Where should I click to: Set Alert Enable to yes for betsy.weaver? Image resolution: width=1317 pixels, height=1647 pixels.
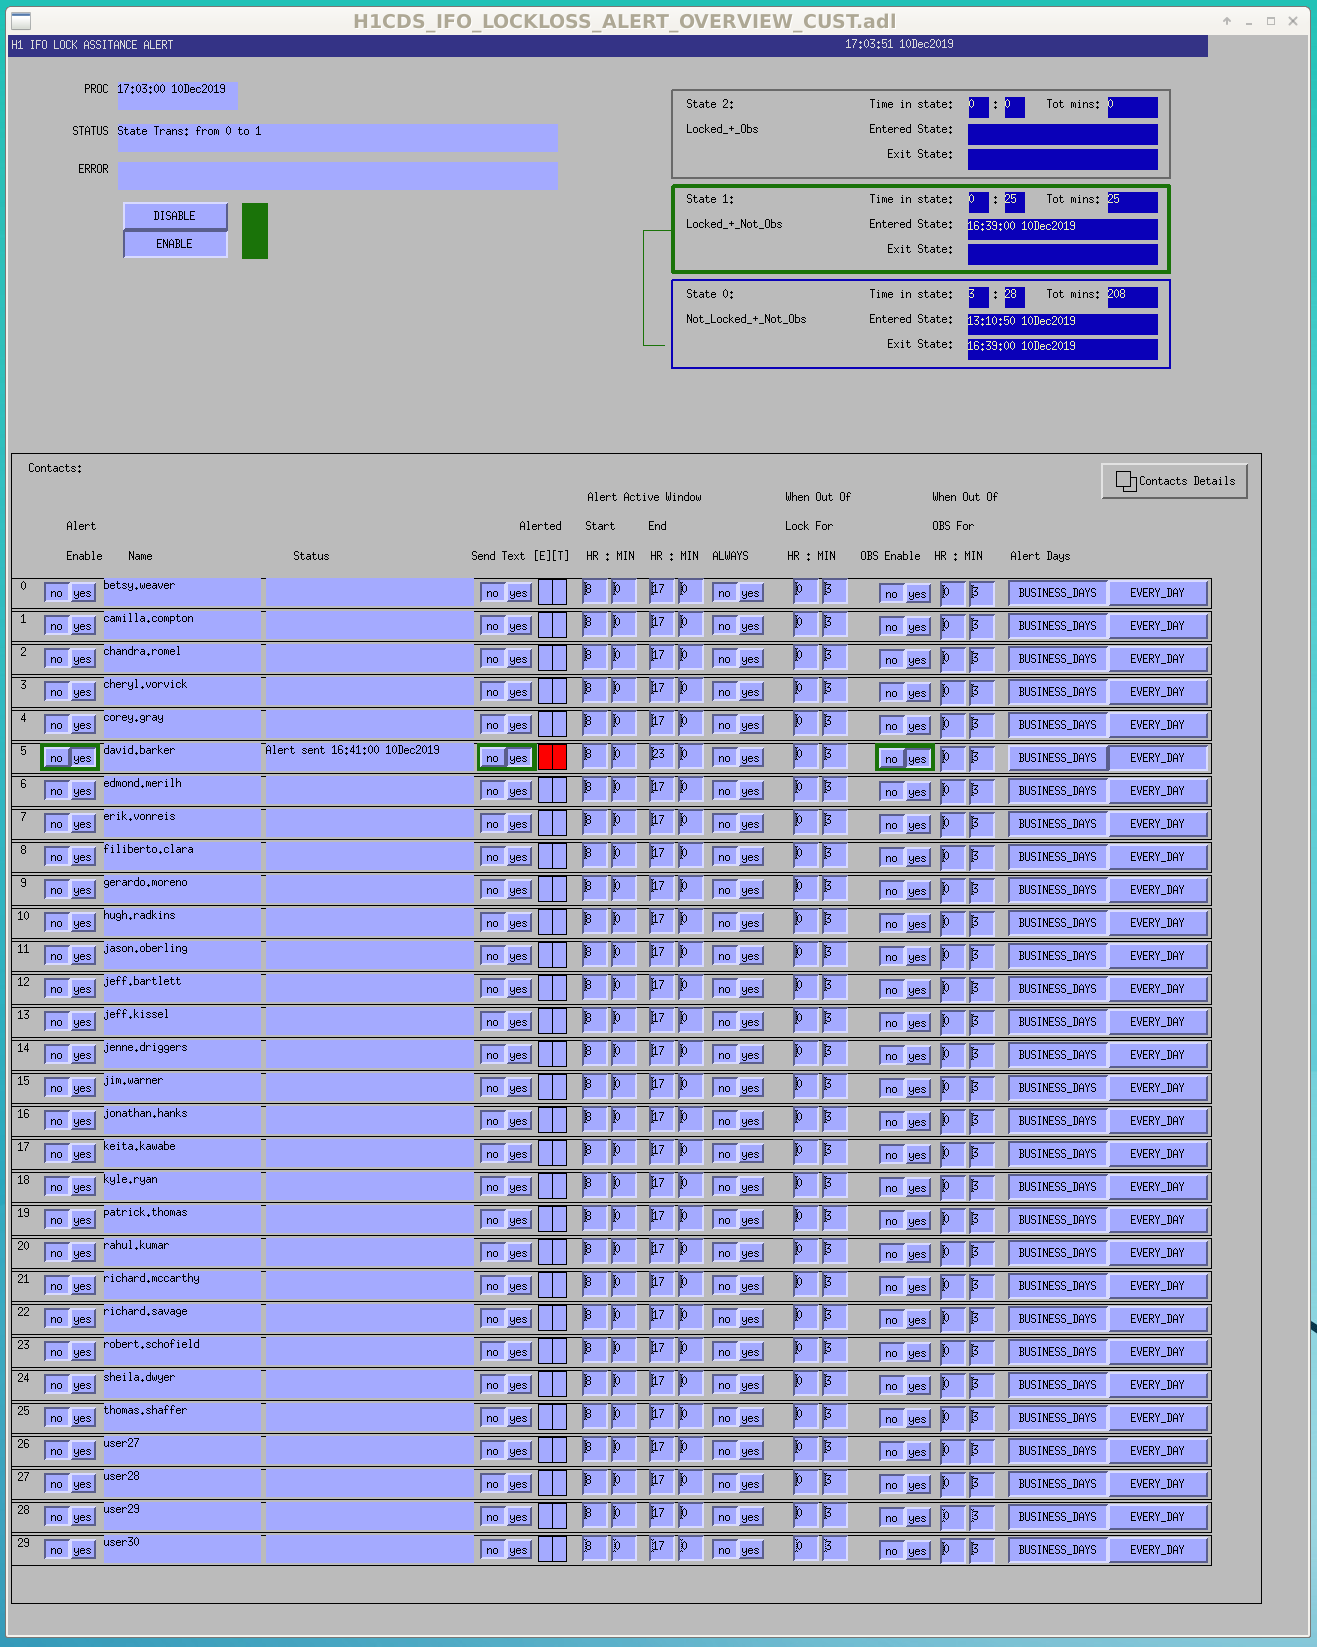(83, 594)
